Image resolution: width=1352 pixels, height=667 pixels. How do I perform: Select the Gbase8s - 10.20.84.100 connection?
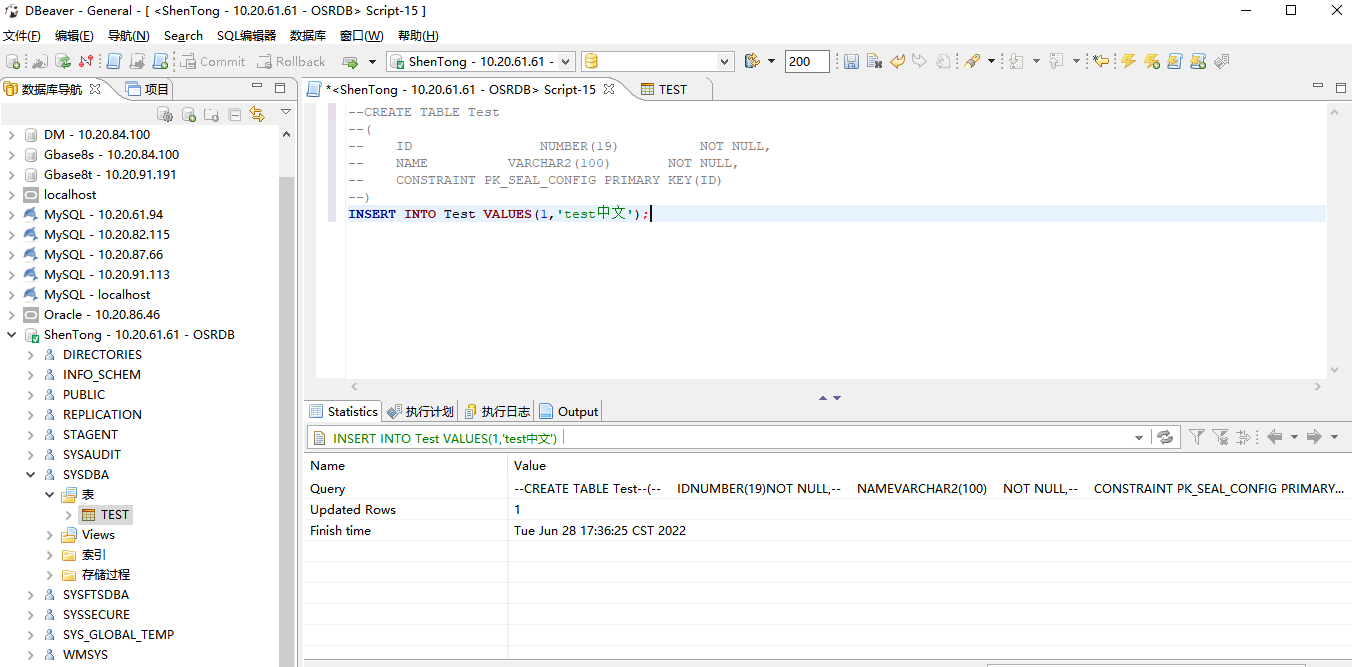coord(111,154)
